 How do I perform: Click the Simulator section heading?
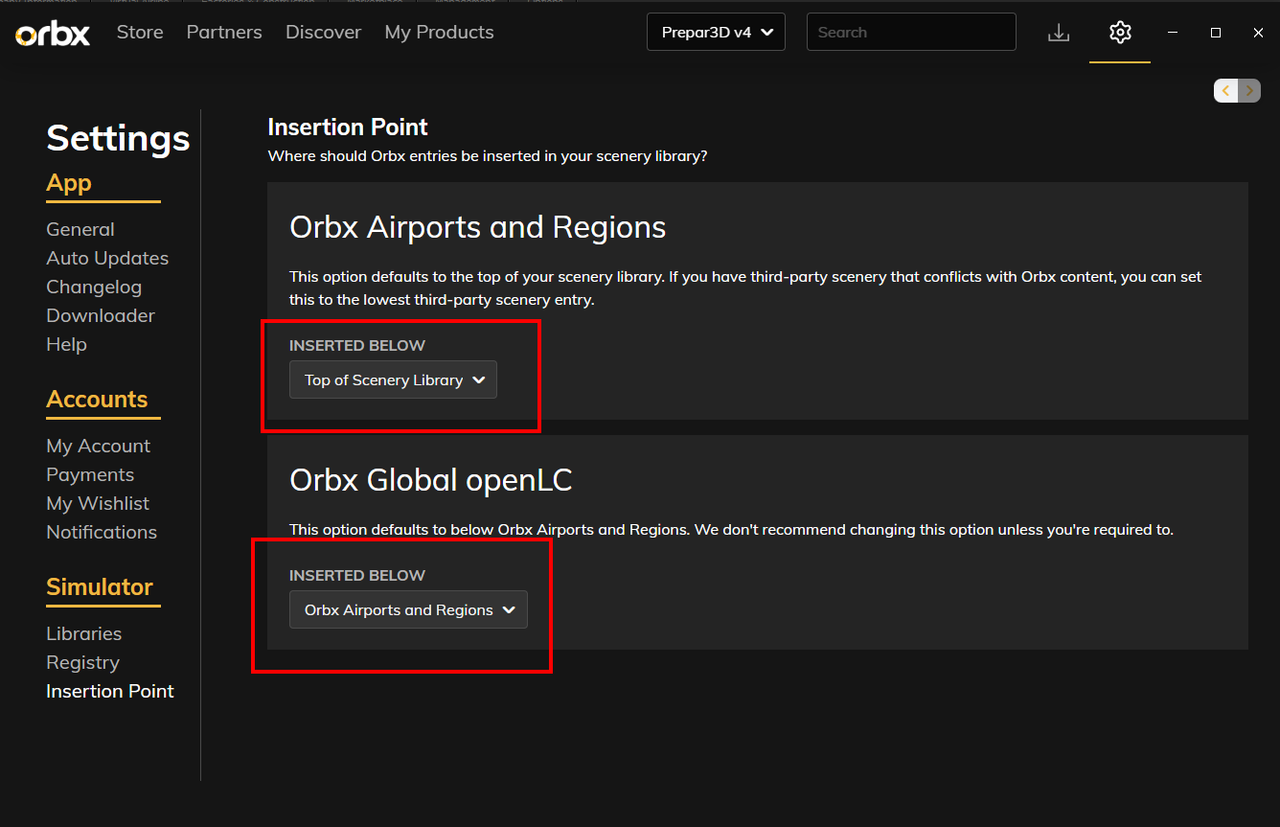click(x=100, y=587)
